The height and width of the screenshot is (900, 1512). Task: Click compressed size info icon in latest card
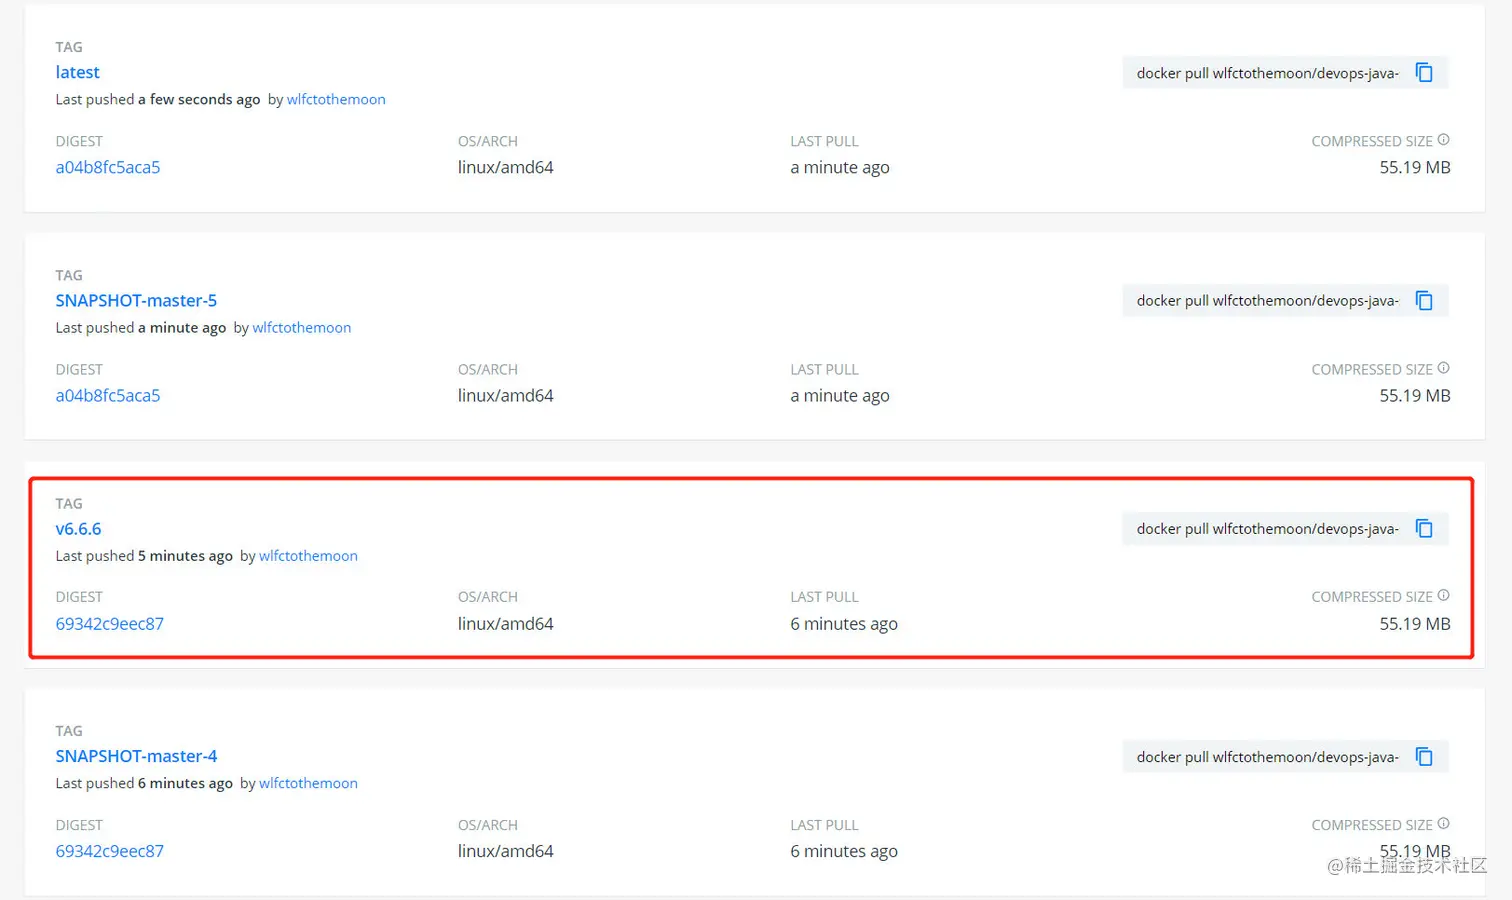coord(1443,140)
